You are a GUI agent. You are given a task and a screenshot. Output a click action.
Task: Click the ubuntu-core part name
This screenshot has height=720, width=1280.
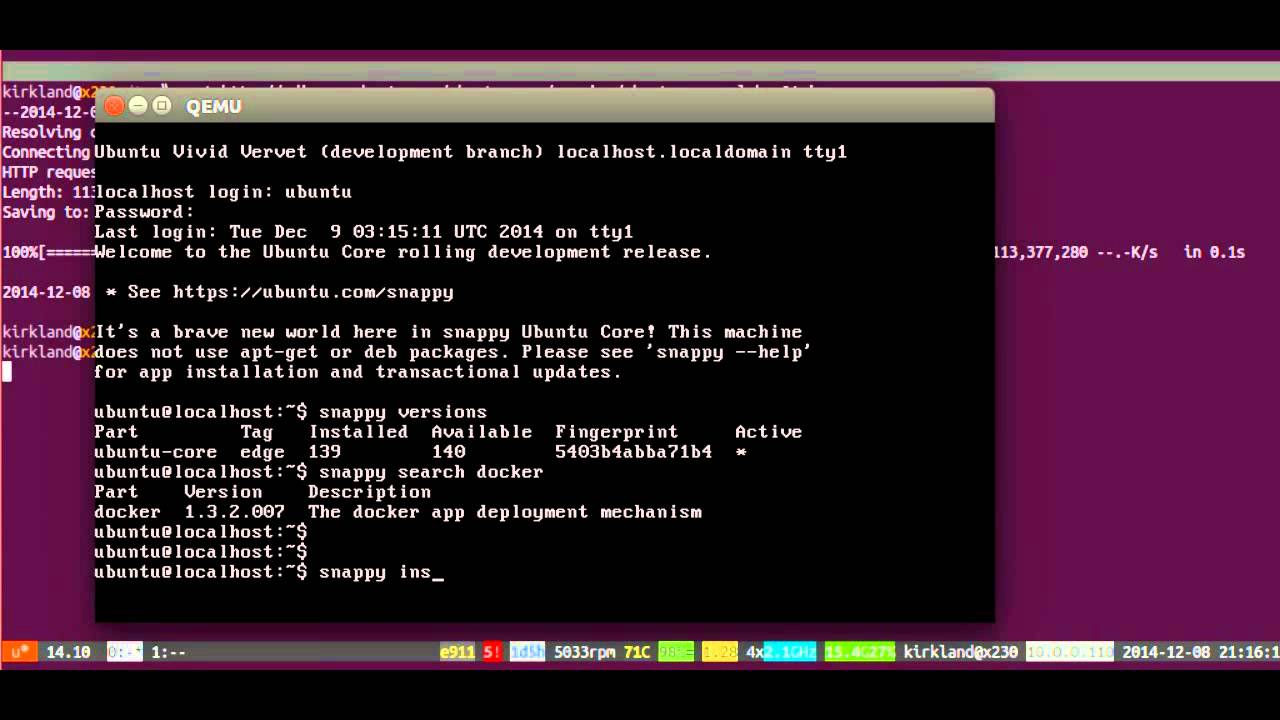click(x=155, y=452)
